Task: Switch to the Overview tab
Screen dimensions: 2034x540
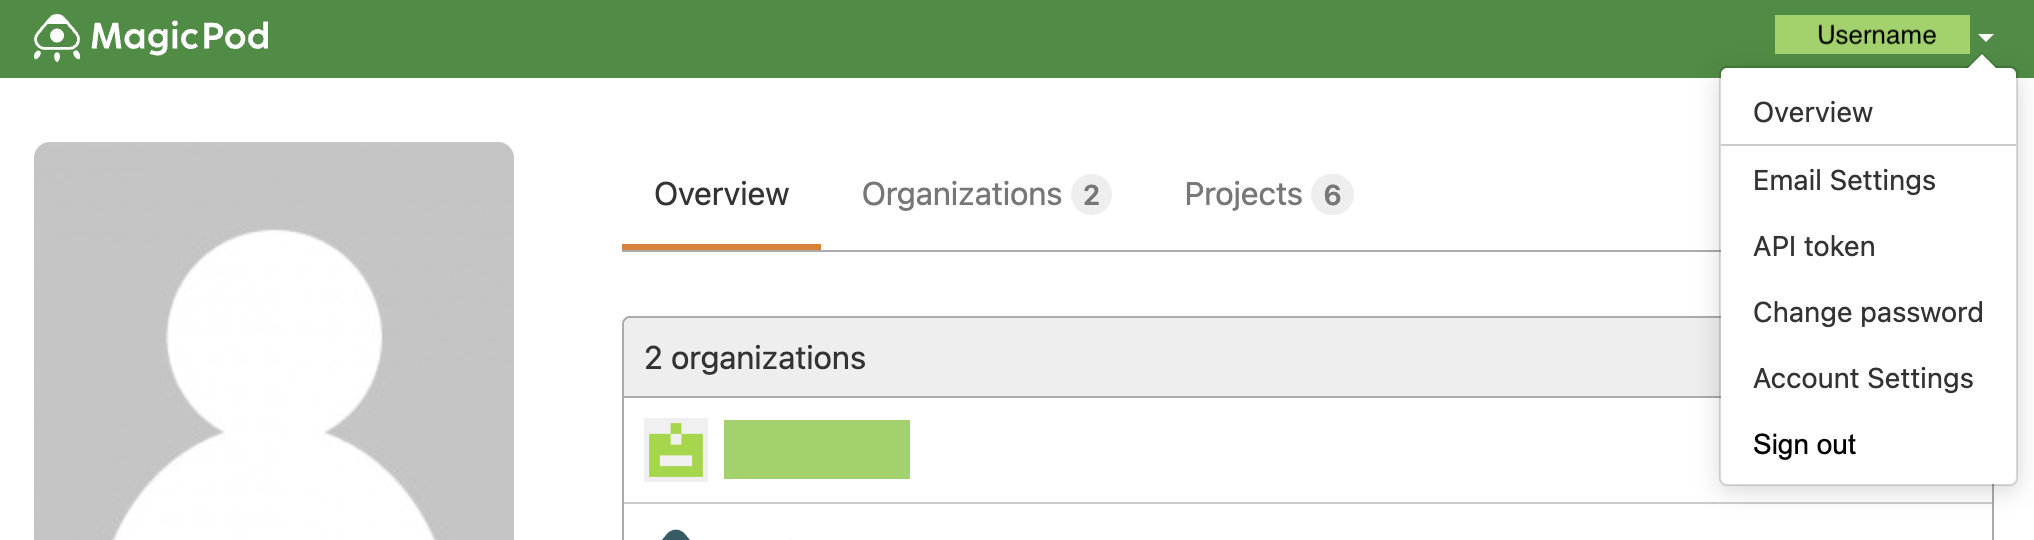Action: click(x=721, y=194)
